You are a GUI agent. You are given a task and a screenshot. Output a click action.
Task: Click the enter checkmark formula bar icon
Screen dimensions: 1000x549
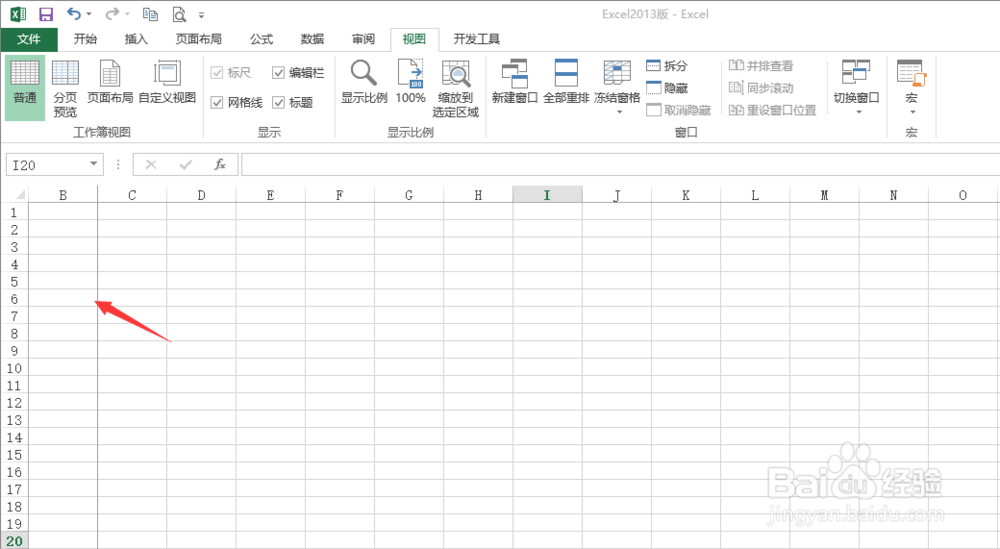click(186, 165)
